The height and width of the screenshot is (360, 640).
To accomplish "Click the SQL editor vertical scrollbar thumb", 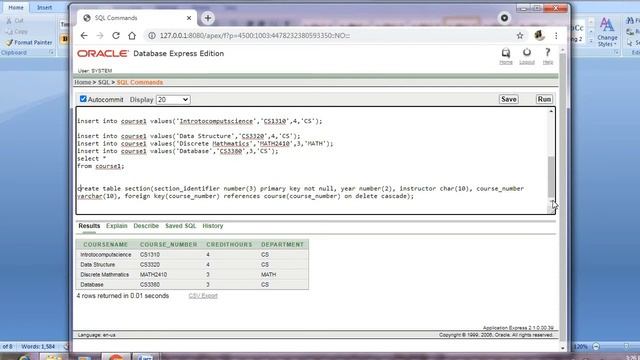I will coord(551,177).
